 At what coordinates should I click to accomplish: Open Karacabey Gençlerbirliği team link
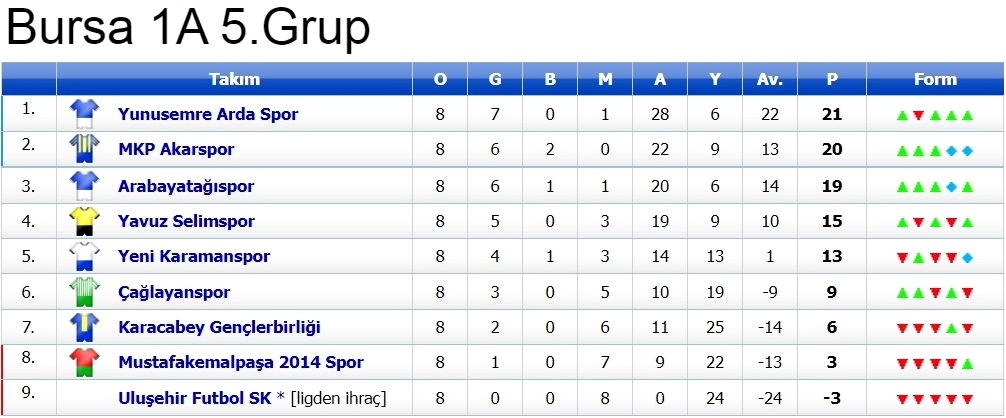(x=219, y=327)
